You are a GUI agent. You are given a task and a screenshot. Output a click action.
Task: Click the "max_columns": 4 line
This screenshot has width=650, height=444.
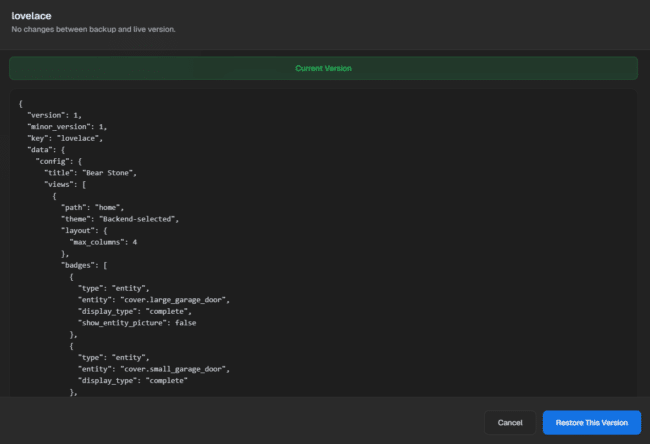tap(103, 241)
